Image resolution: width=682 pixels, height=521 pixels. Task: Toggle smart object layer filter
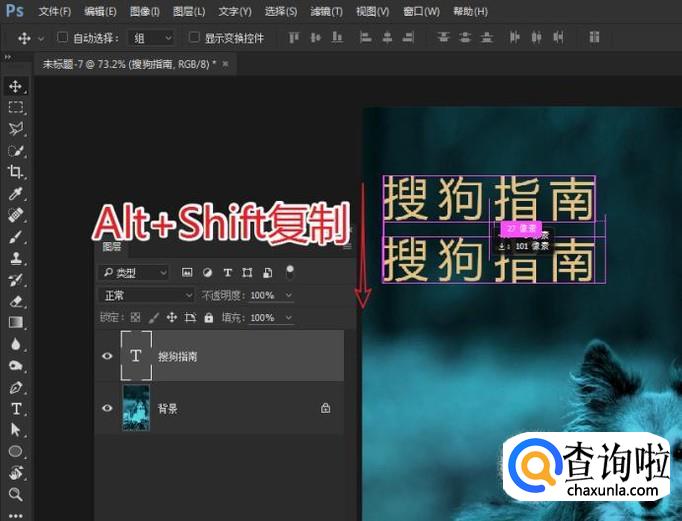click(x=268, y=273)
